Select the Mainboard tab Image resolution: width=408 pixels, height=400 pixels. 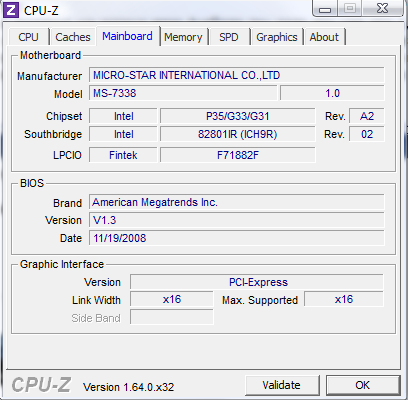[x=128, y=36]
